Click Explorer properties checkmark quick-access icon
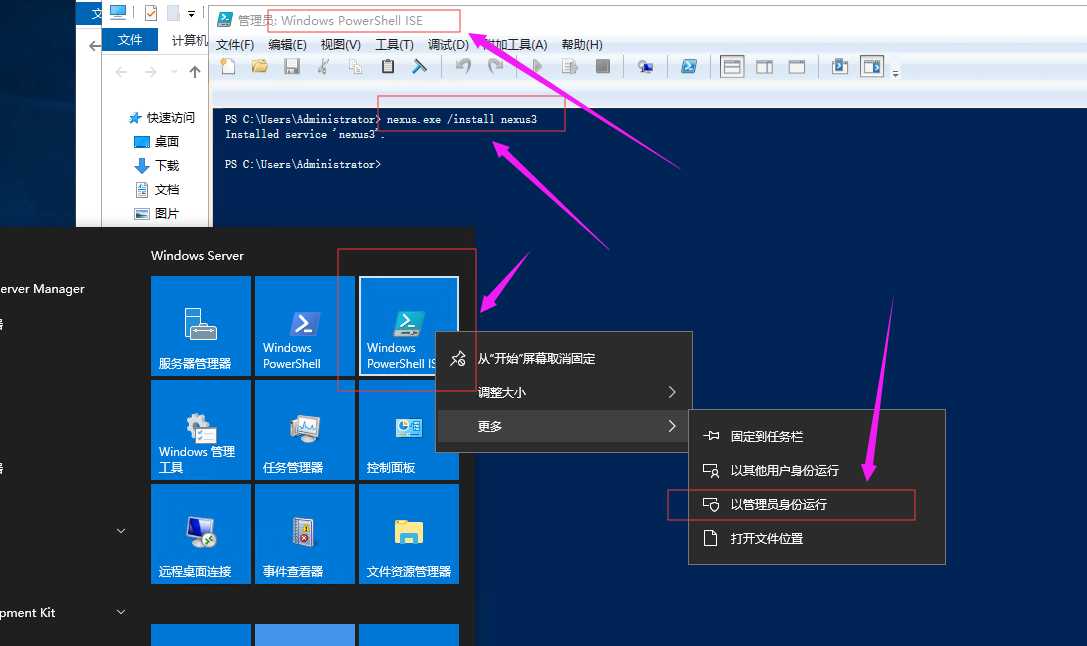The image size is (1087, 646). click(x=151, y=12)
